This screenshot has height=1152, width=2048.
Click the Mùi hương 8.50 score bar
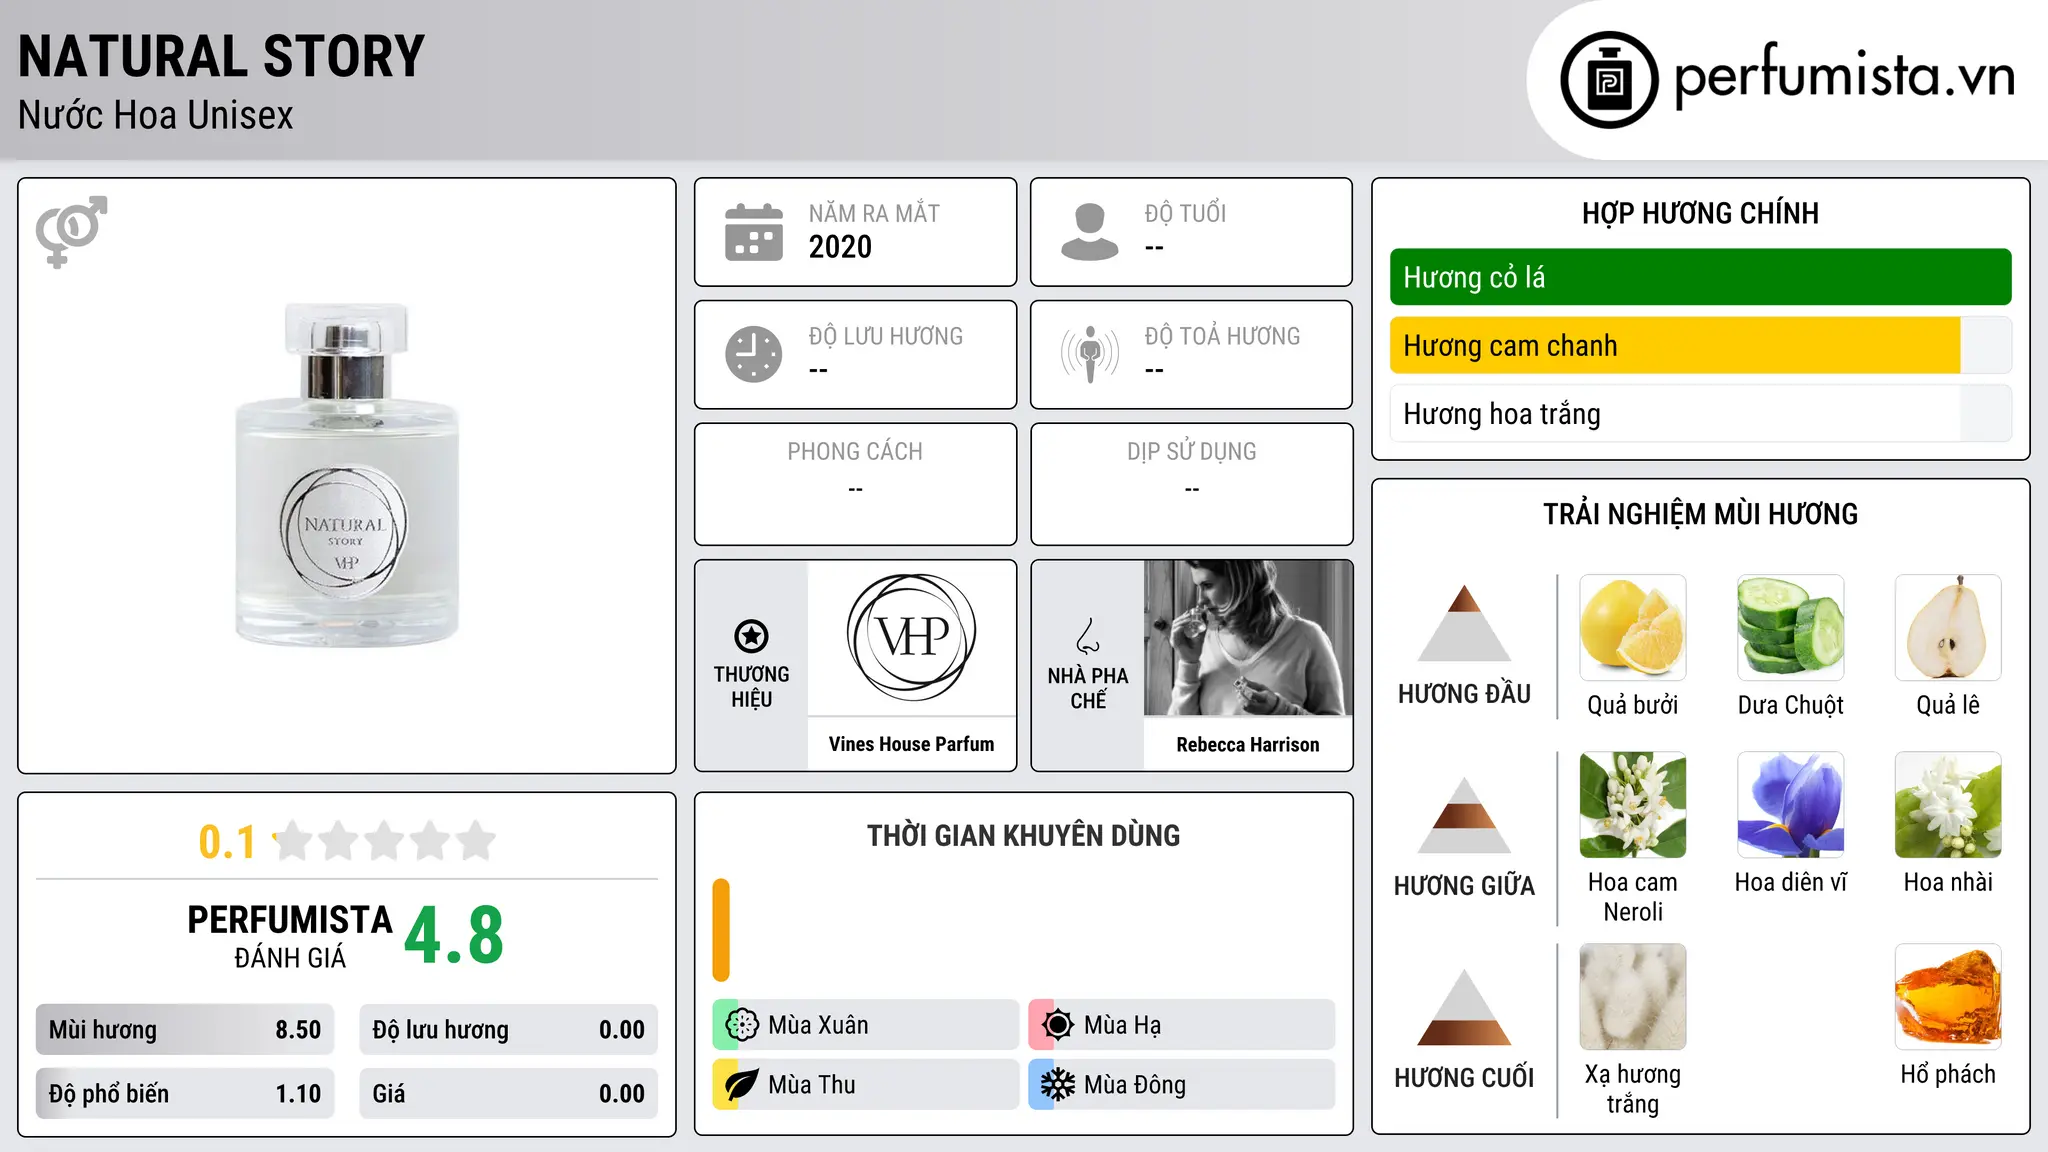[185, 1030]
